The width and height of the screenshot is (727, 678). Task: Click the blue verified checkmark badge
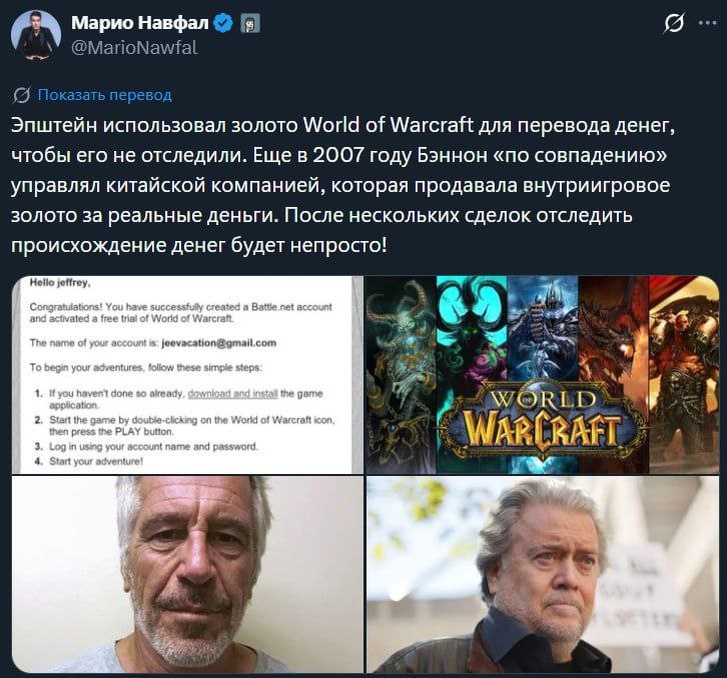(225, 23)
